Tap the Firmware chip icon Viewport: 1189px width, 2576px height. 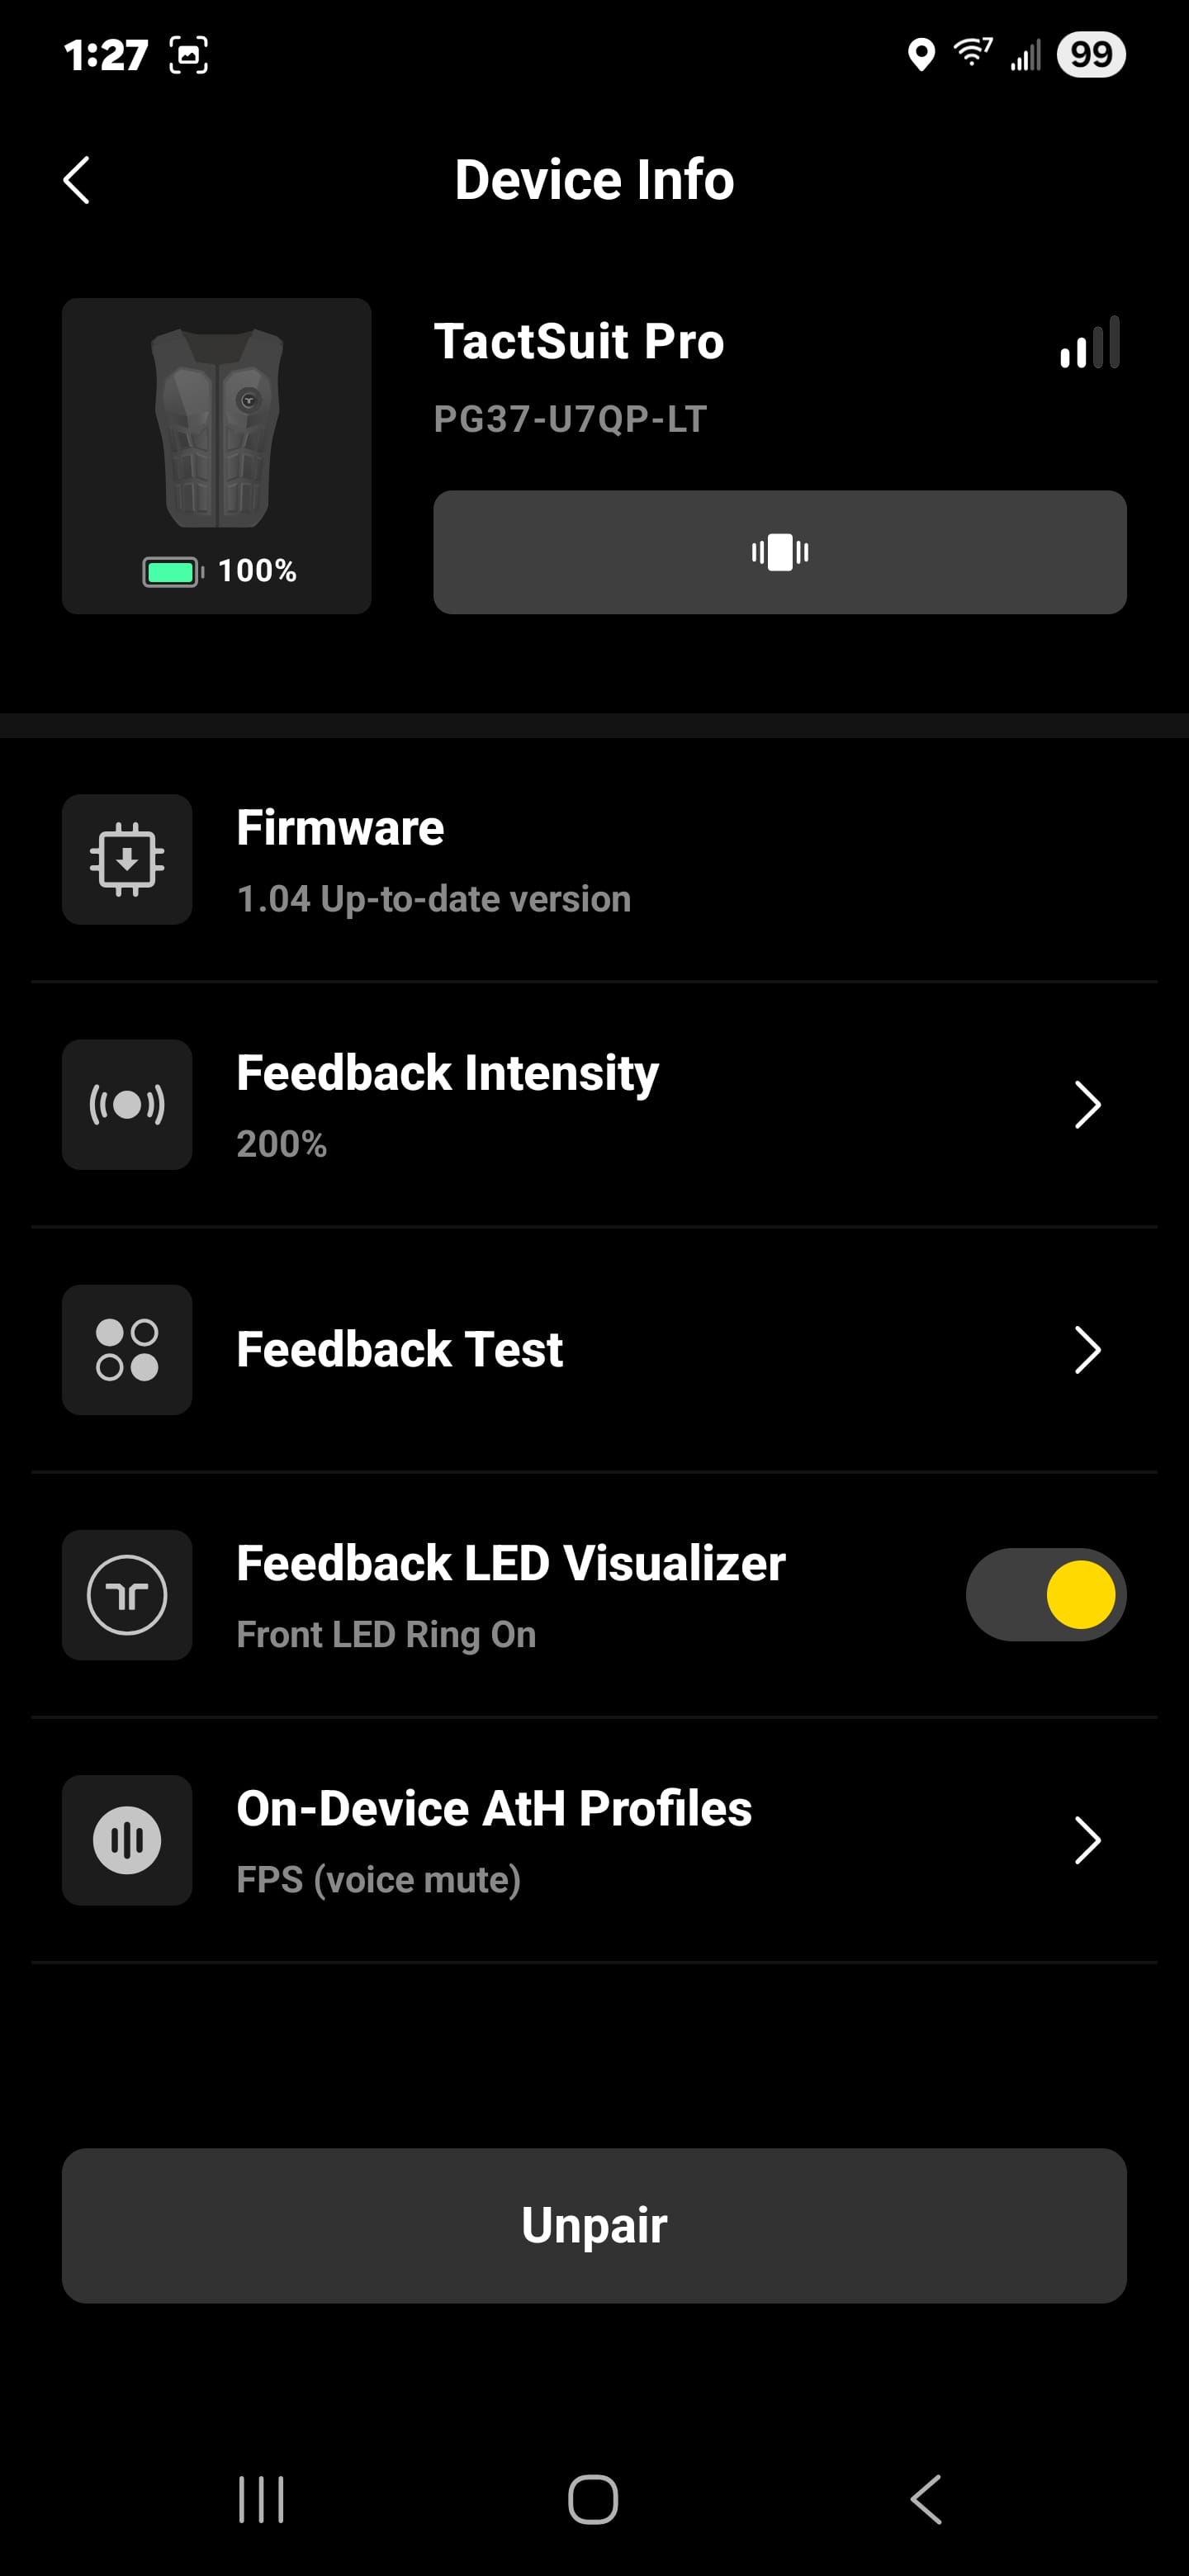tap(127, 859)
